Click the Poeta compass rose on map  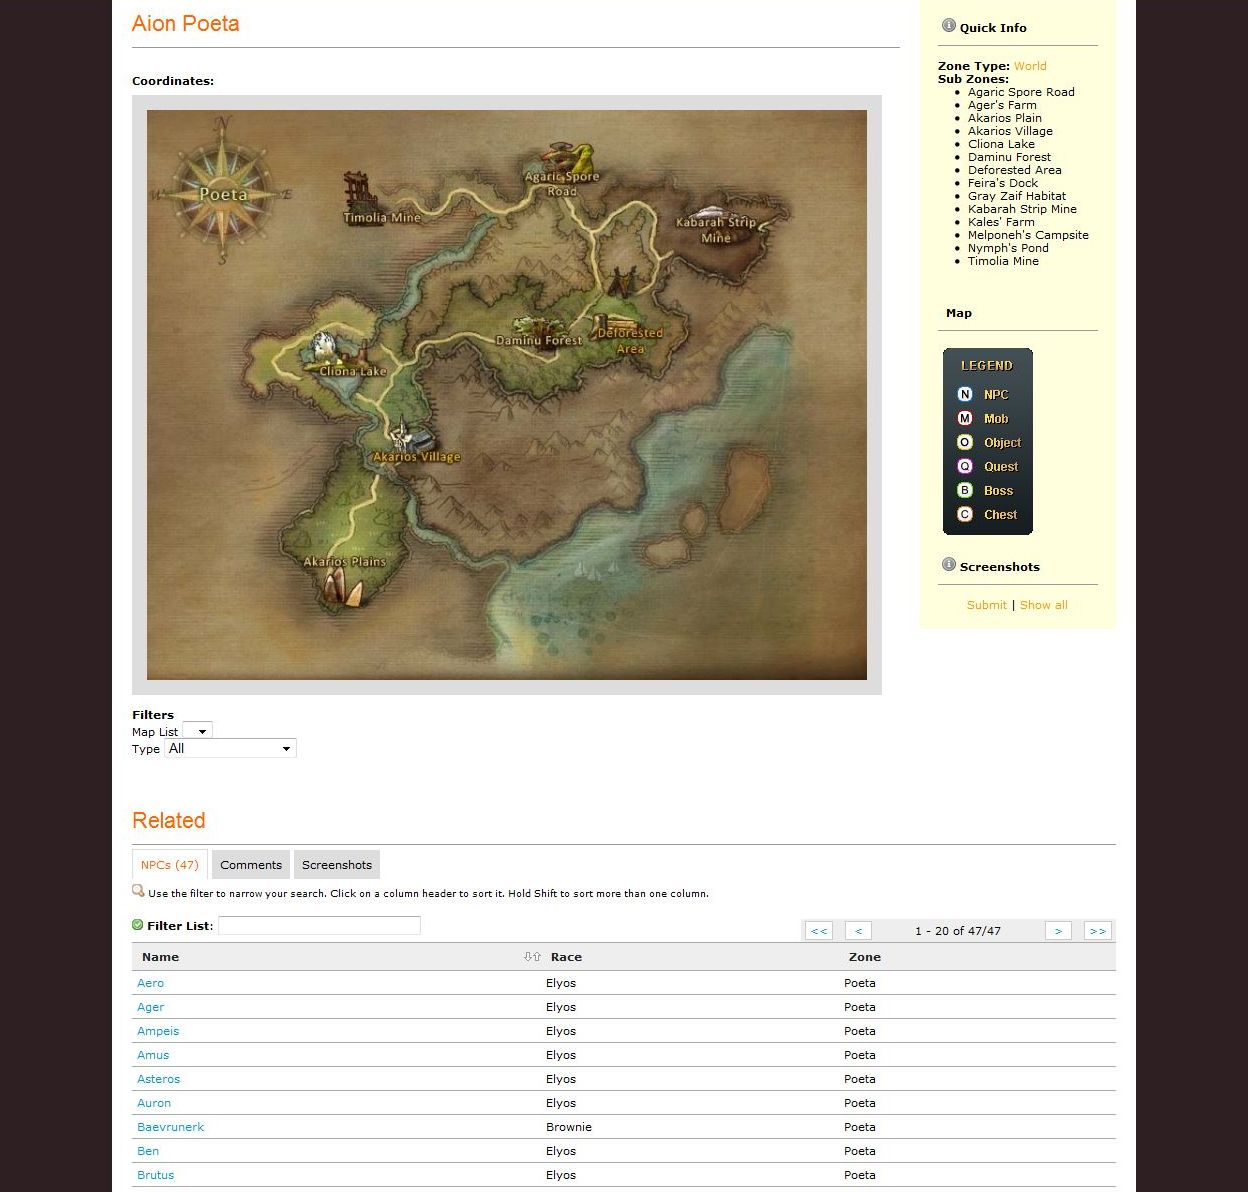point(222,194)
